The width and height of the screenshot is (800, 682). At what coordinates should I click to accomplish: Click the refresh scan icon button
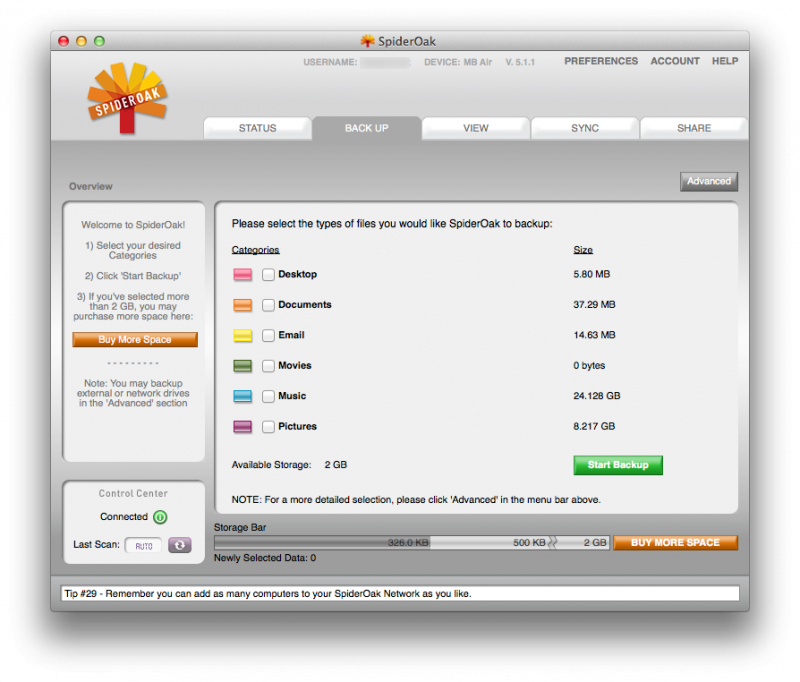click(180, 545)
